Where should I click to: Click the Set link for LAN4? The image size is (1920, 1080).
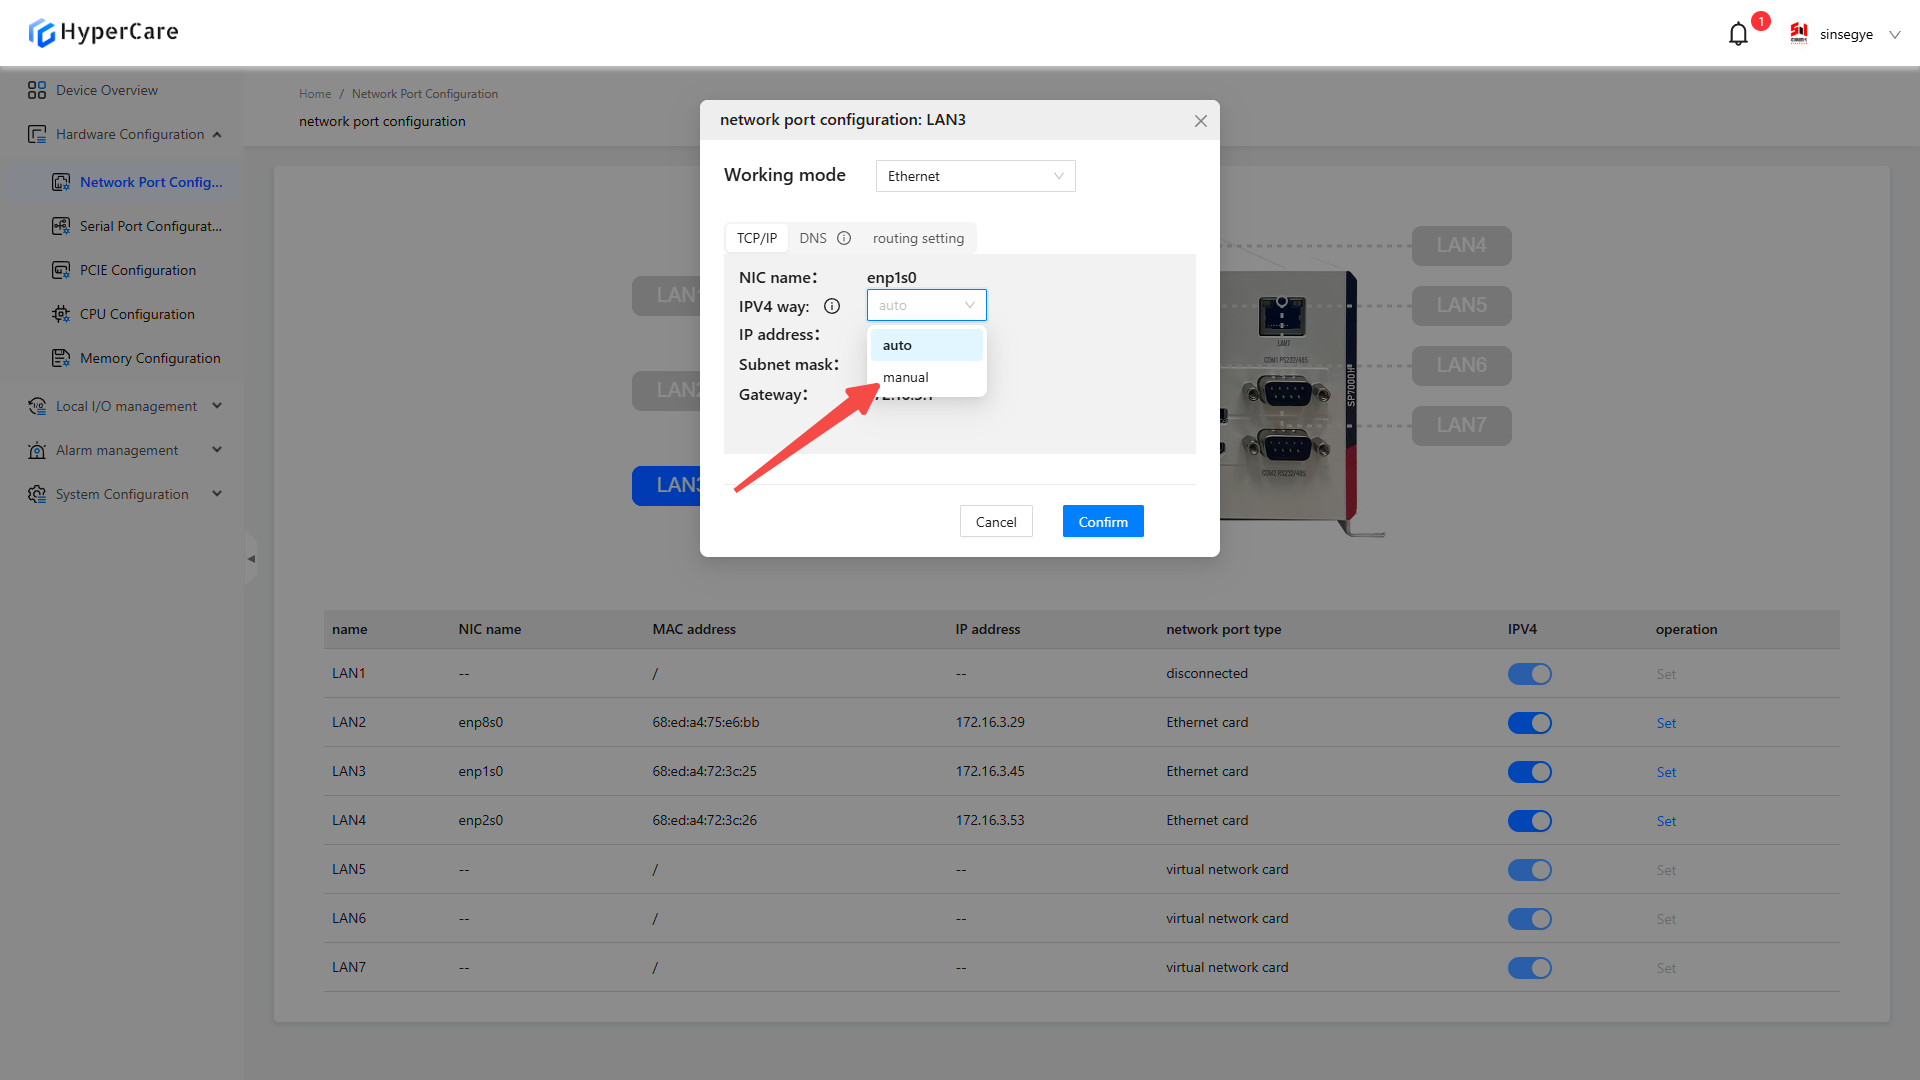[1666, 821]
